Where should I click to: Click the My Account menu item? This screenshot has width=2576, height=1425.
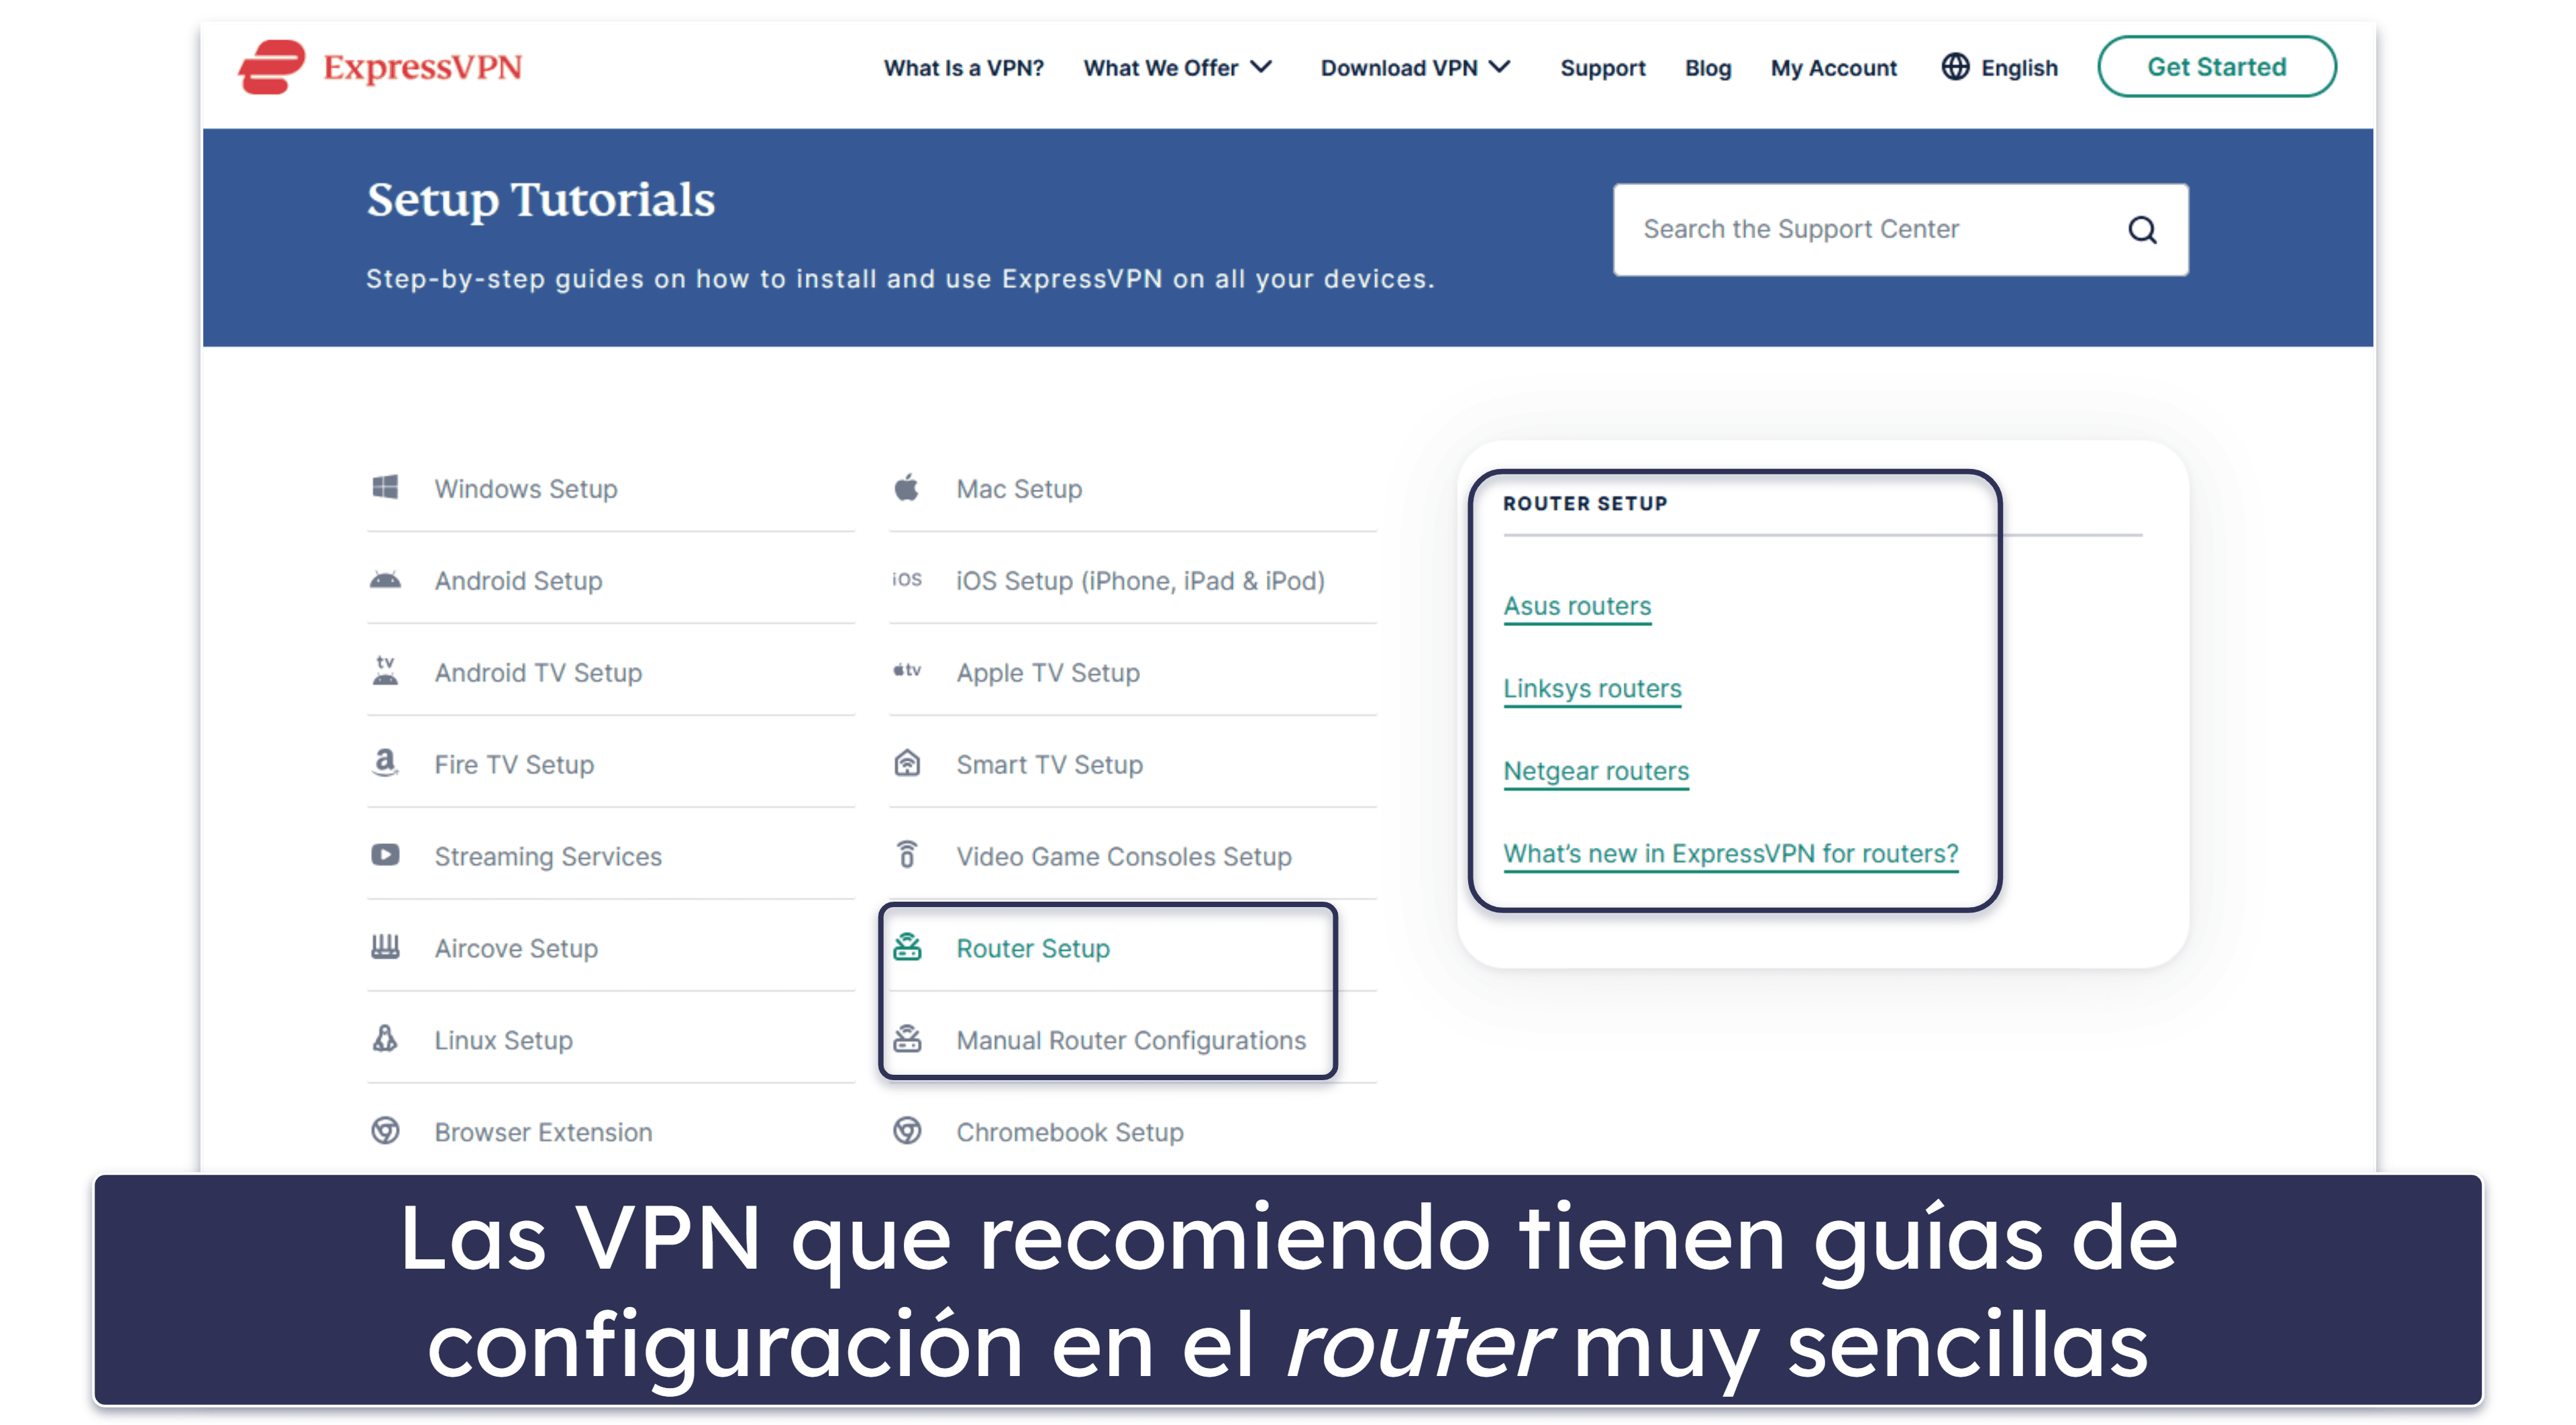(1832, 66)
